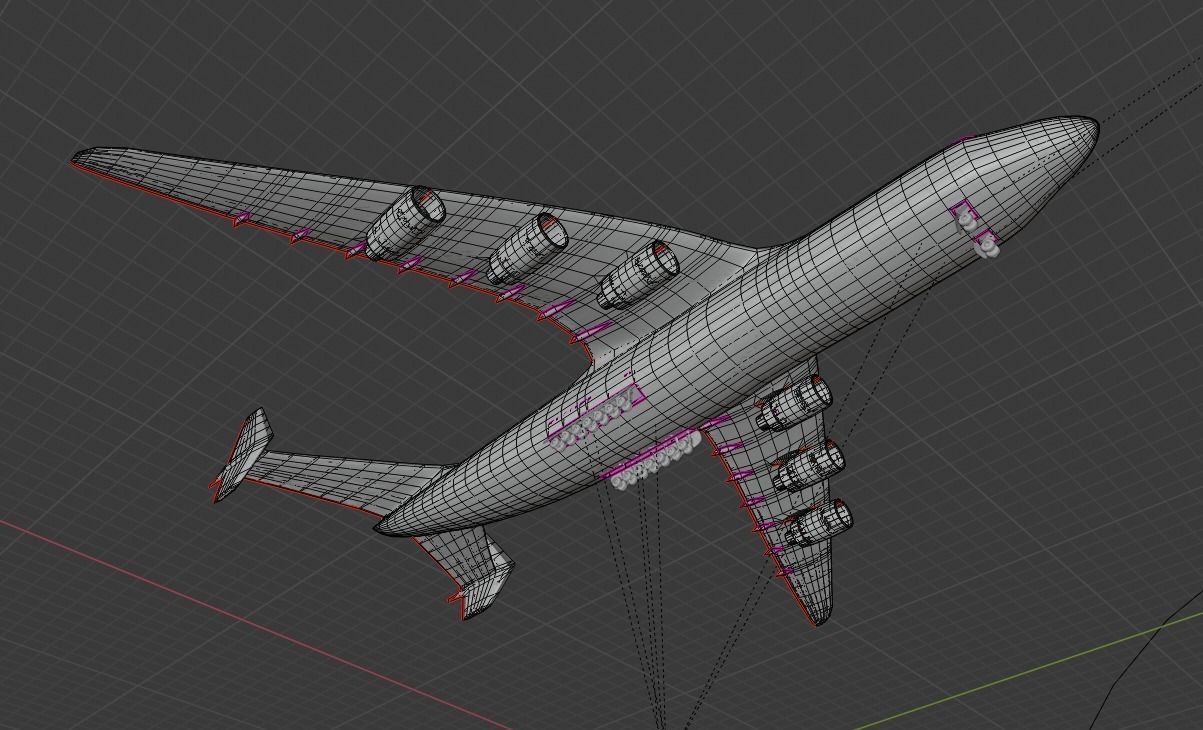The width and height of the screenshot is (1203, 730).
Task: Select the middle engine on lower wing
Action: click(810, 466)
